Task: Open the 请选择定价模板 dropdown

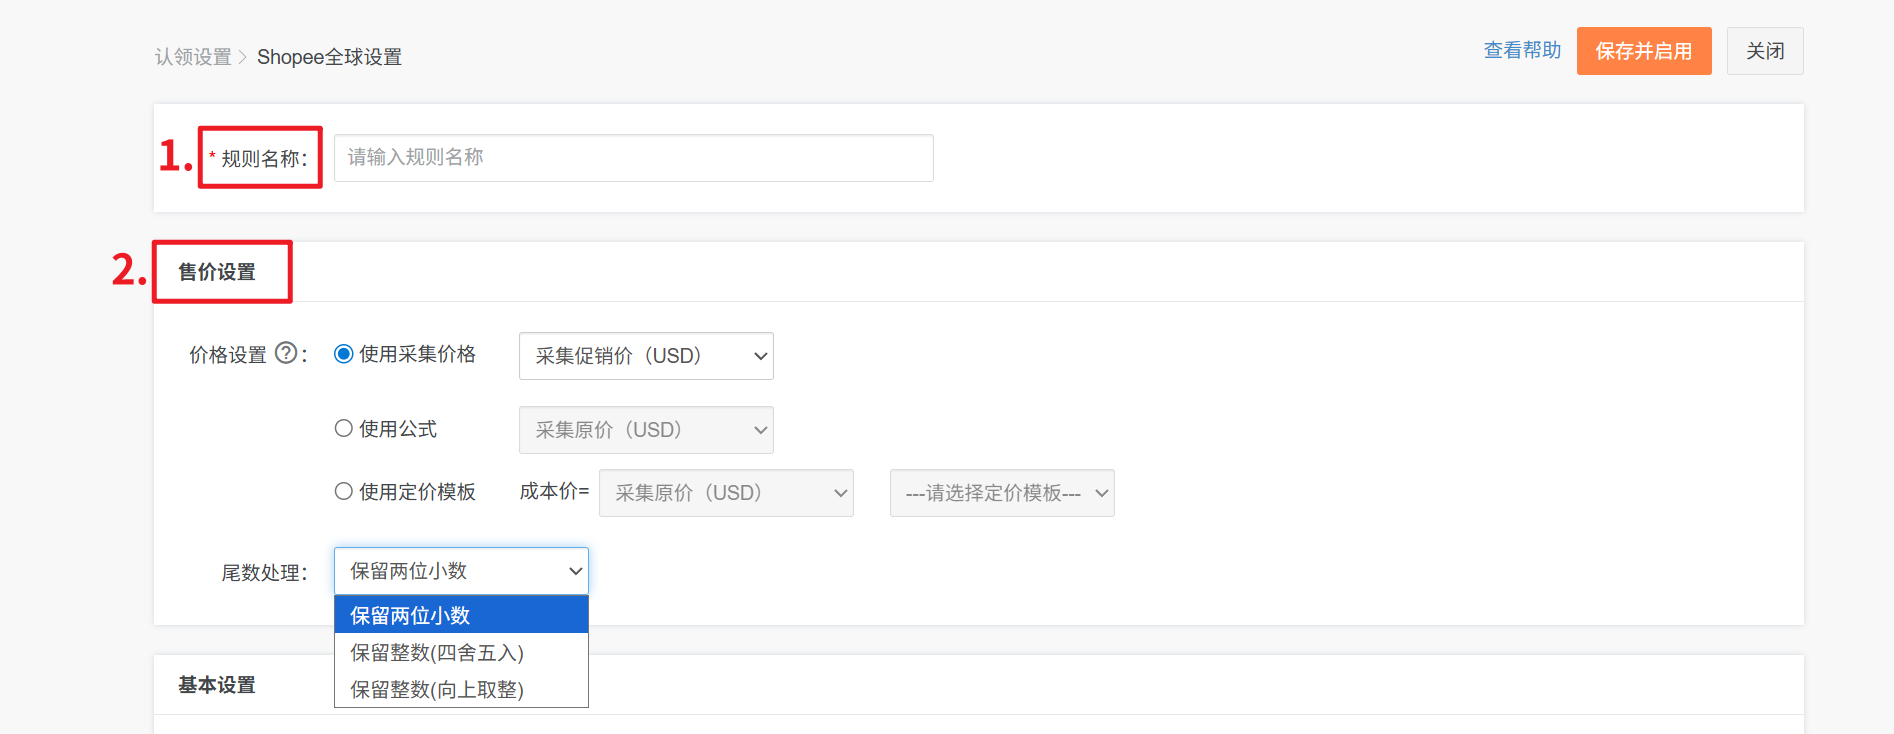Action: pyautogui.click(x=1002, y=493)
